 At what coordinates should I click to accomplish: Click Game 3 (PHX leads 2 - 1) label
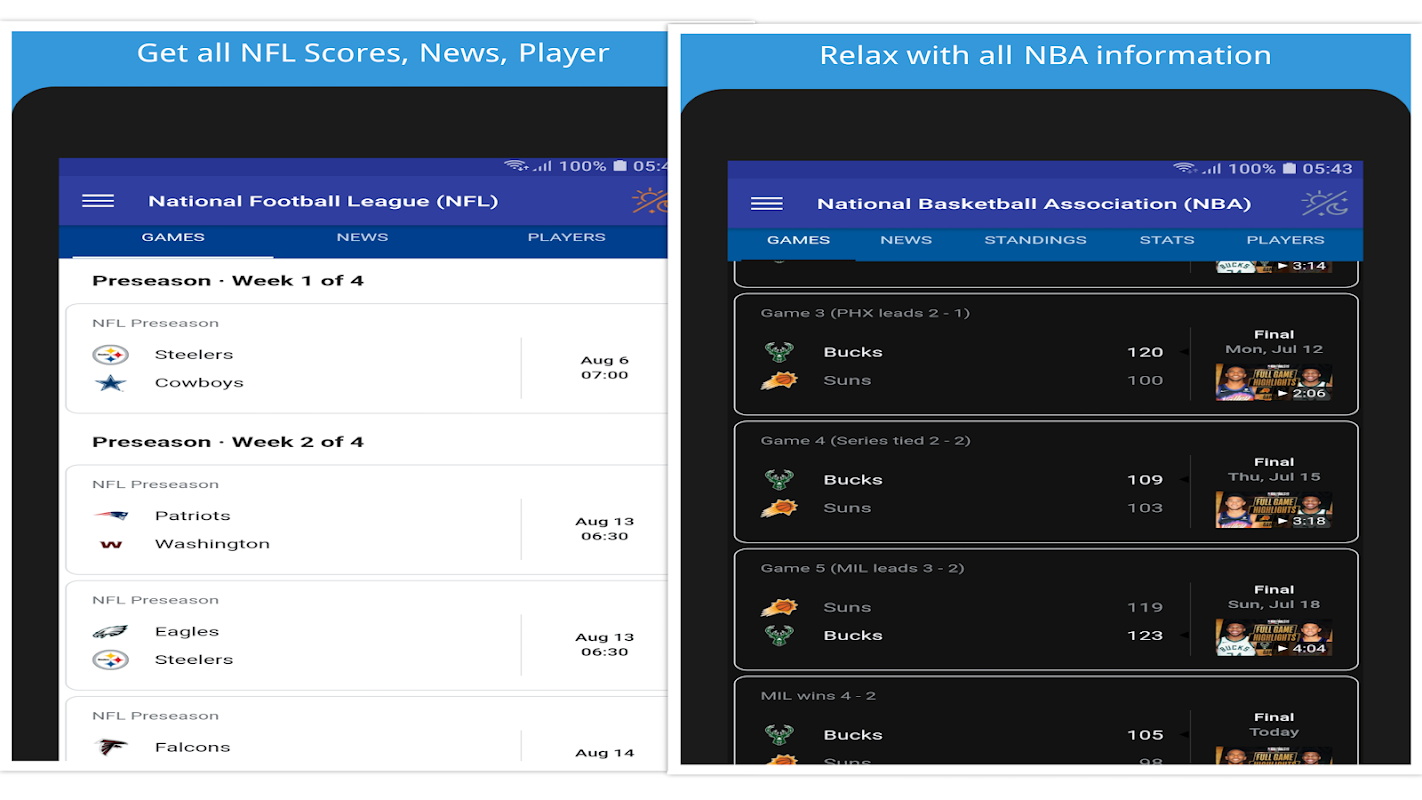point(865,313)
